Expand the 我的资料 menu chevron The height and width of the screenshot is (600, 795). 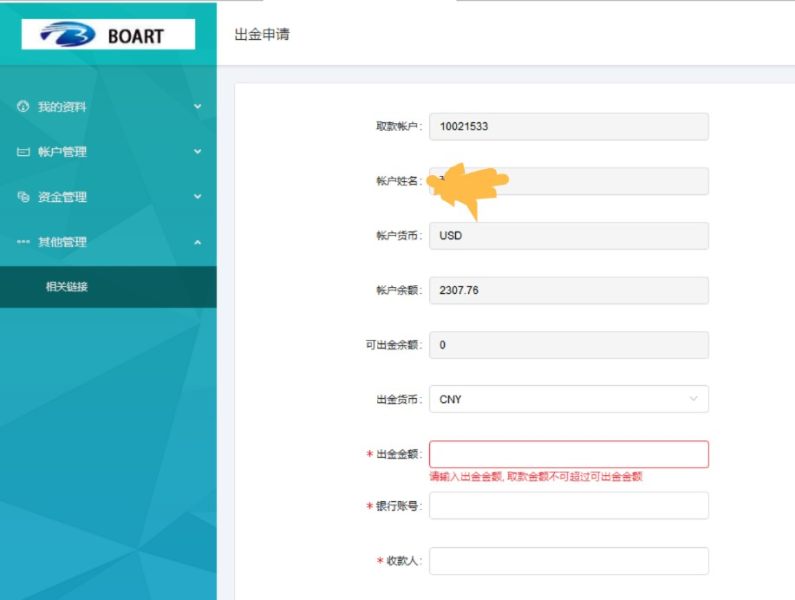point(197,107)
